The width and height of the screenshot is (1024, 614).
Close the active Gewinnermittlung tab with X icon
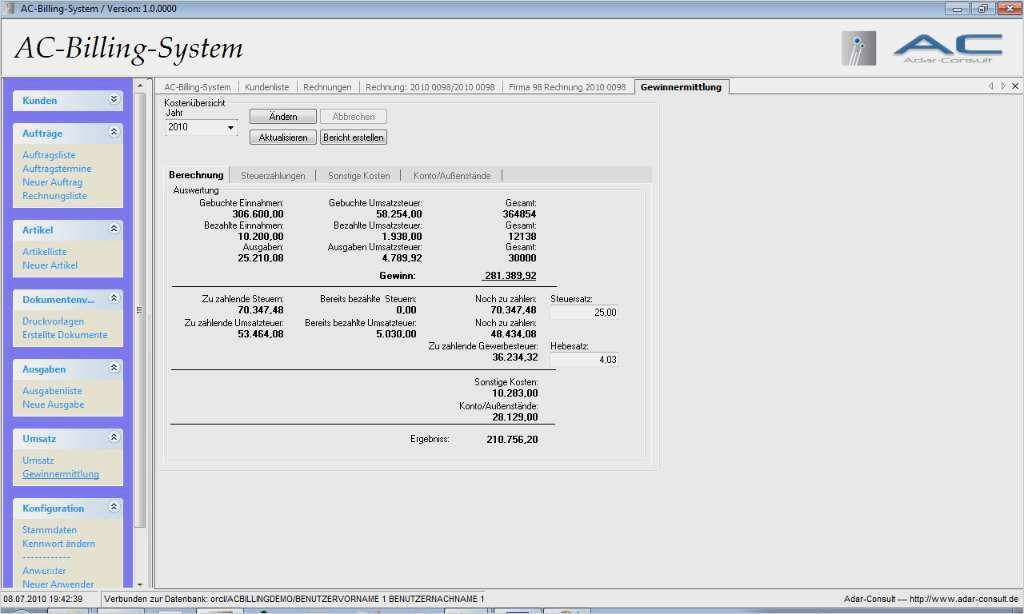[1015, 87]
